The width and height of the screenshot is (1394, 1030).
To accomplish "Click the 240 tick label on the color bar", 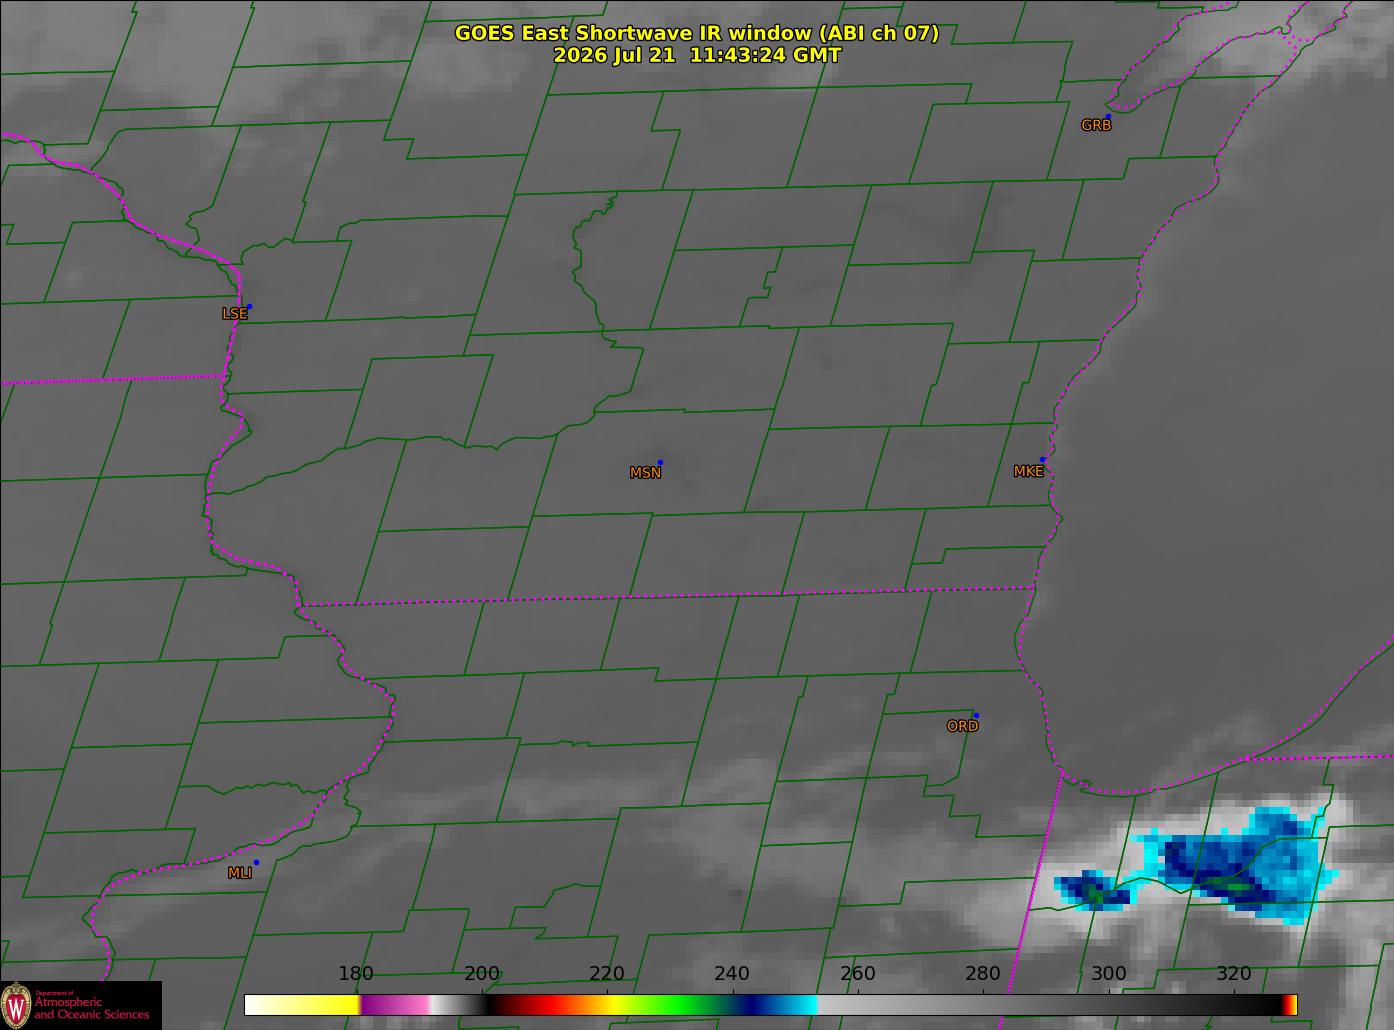I will [732, 974].
